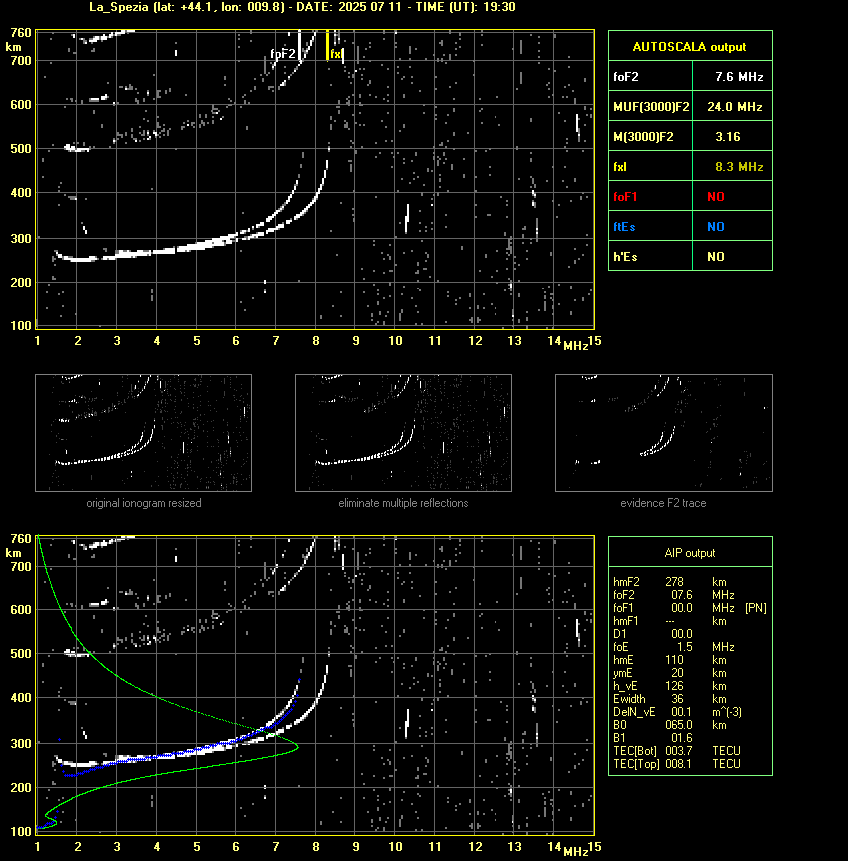Click the blue ftEs label
The width and height of the screenshot is (848, 861).
click(x=624, y=227)
